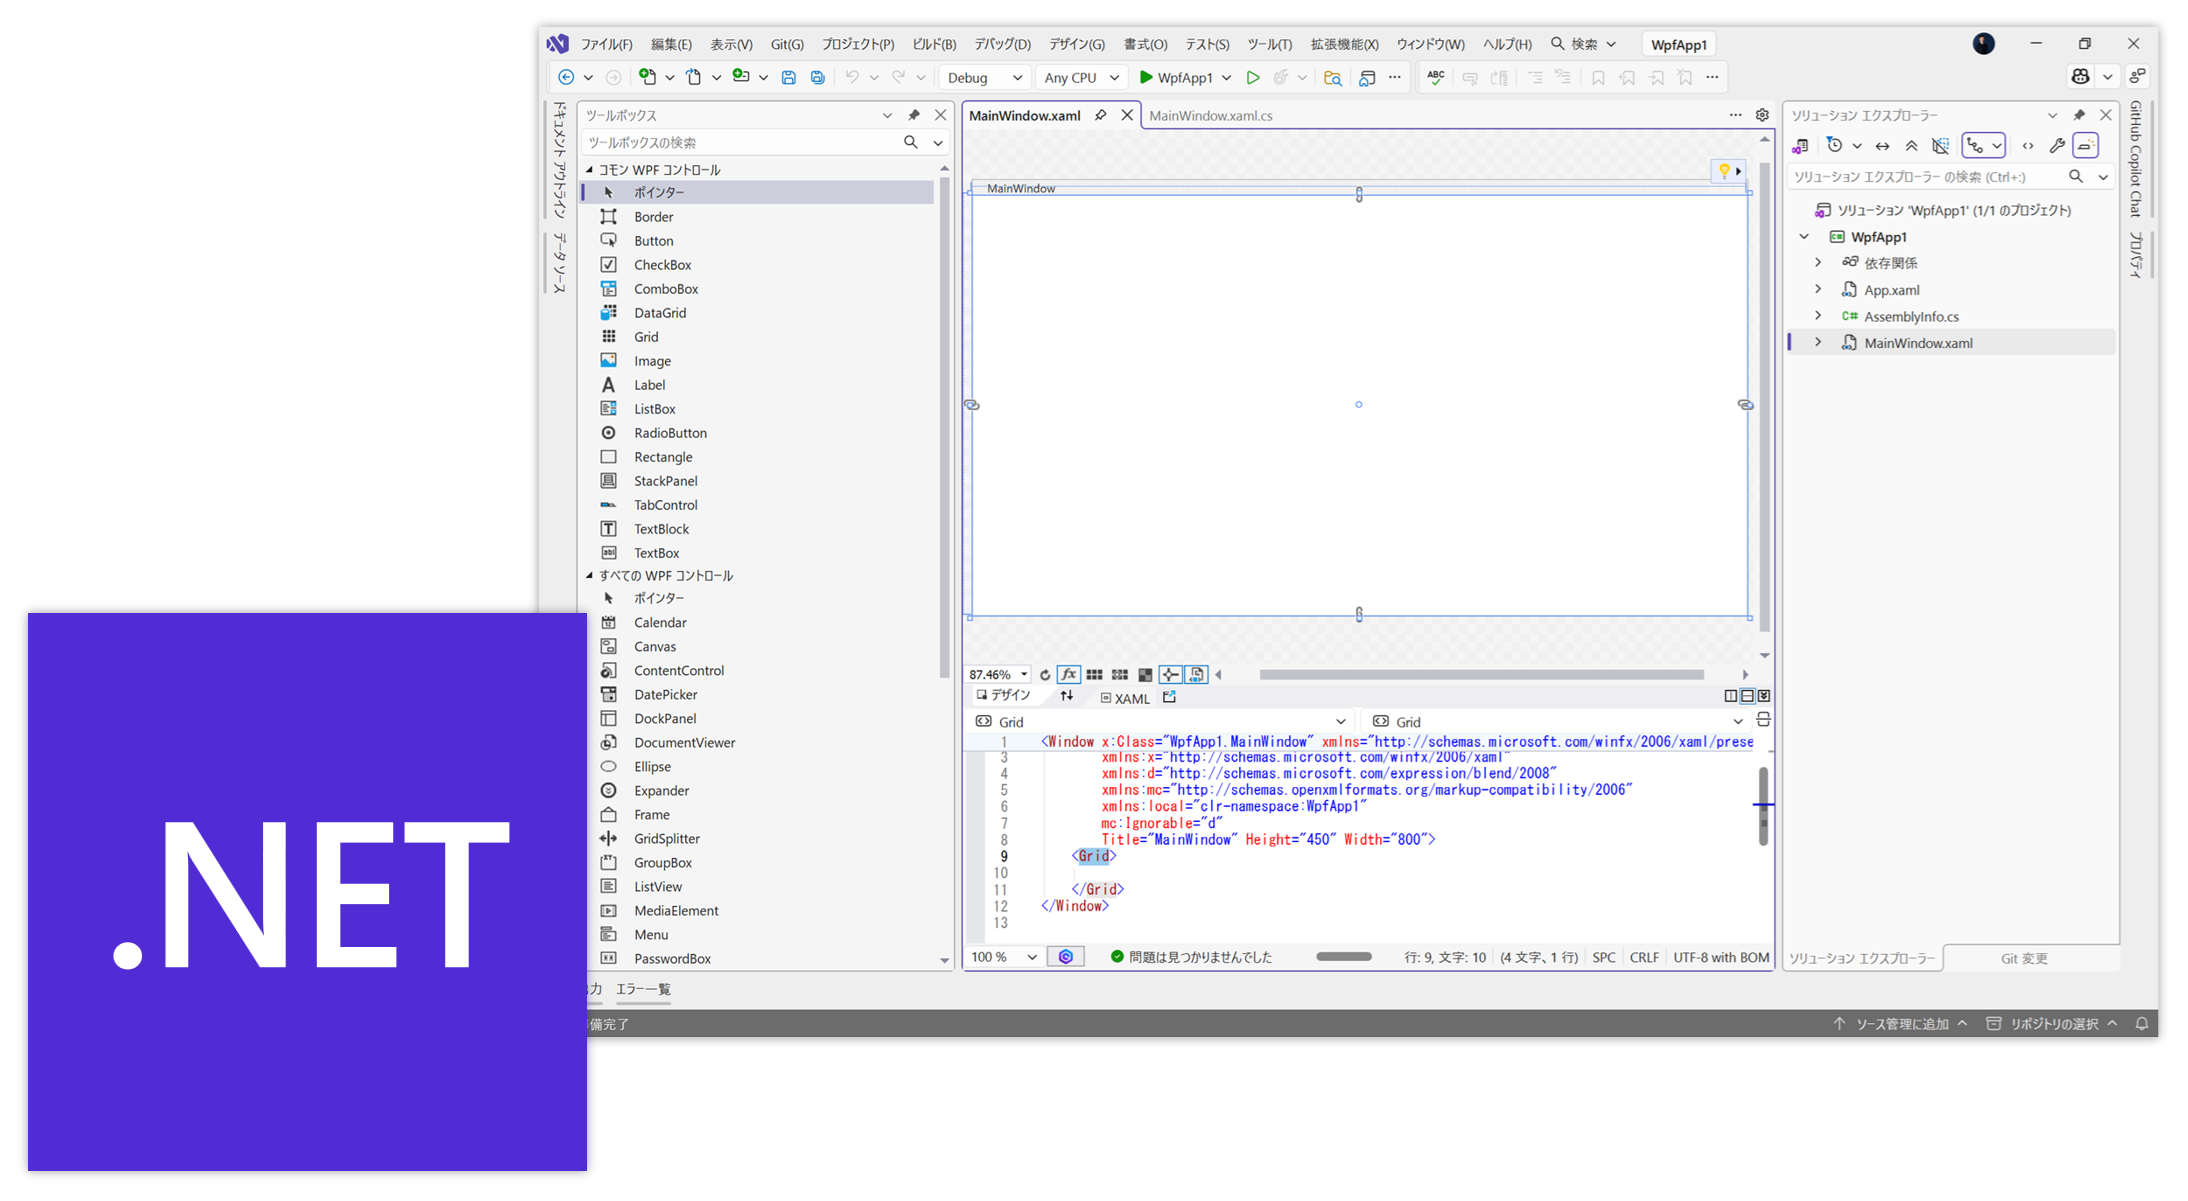Toggle the fx effects button in designer

point(1069,675)
